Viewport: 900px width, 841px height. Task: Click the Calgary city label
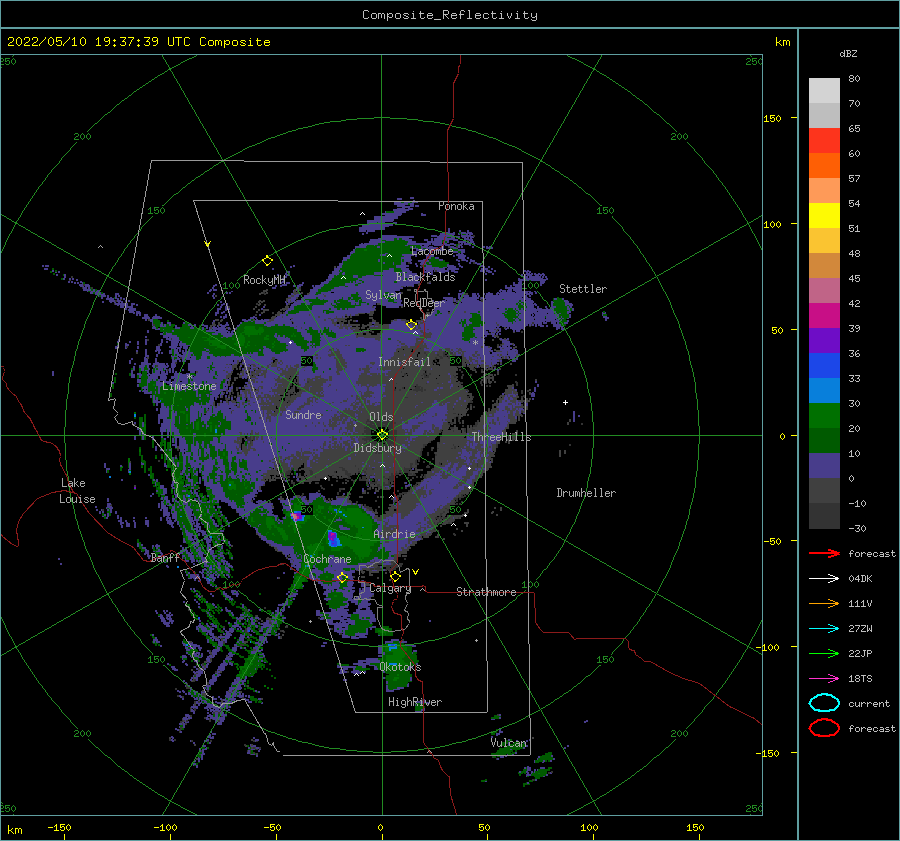point(390,588)
